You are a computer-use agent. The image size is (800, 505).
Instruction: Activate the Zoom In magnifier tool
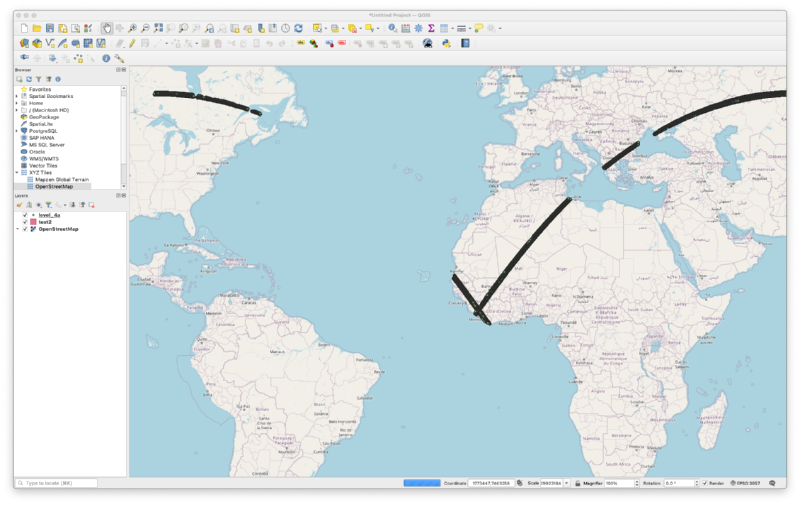click(132, 28)
